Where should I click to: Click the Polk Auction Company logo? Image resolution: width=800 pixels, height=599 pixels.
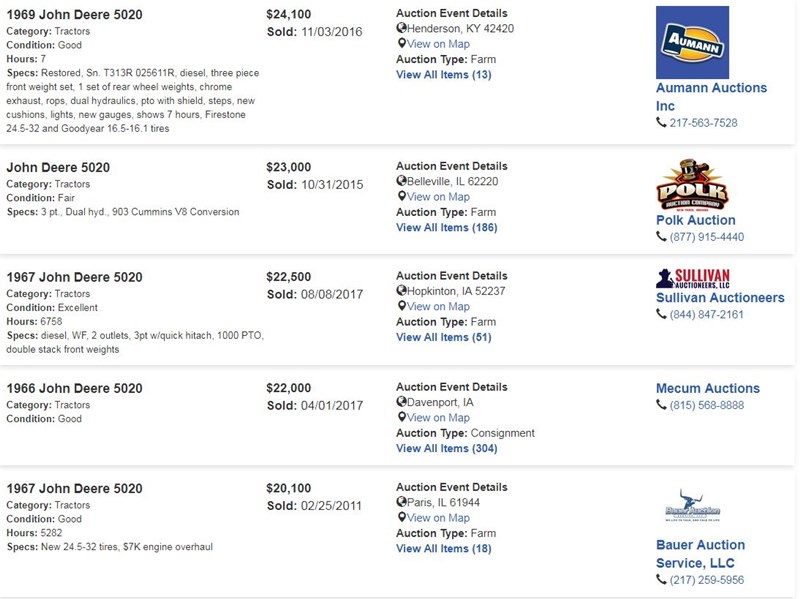tap(692, 185)
